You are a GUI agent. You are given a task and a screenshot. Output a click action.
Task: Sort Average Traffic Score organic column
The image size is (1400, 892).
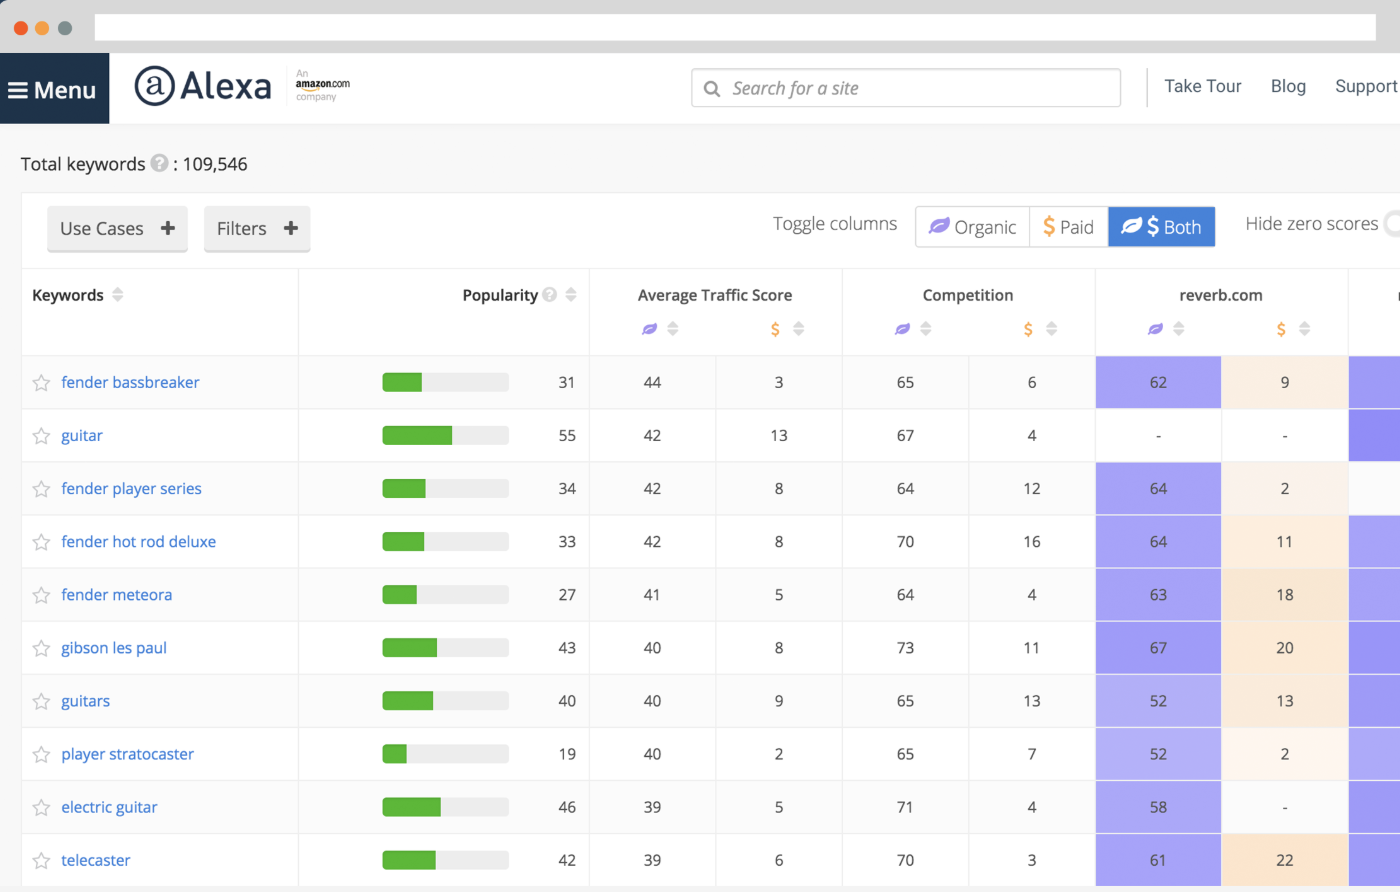673,329
